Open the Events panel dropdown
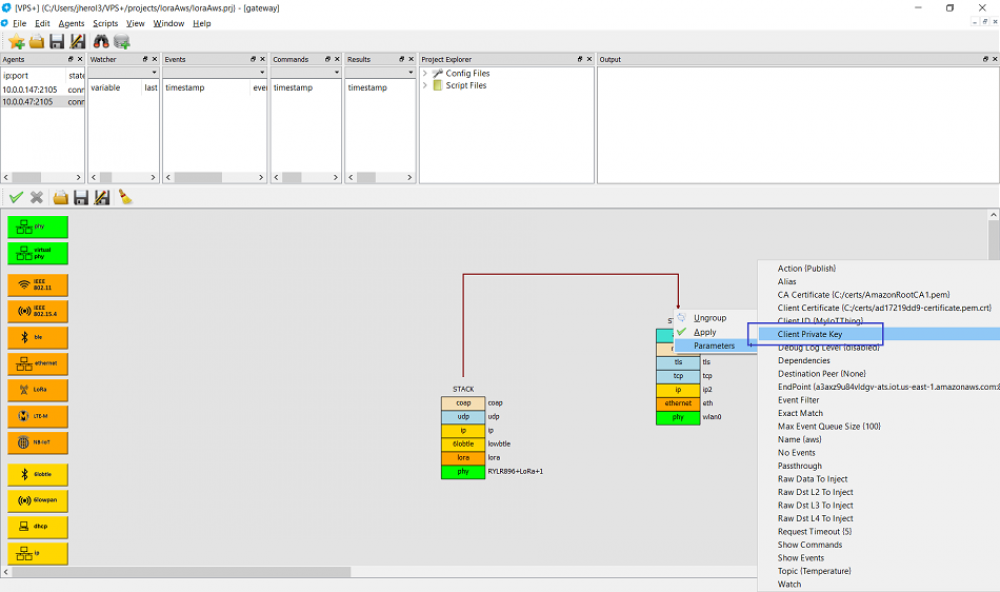Screen dimensions: 1000x592 point(261,73)
